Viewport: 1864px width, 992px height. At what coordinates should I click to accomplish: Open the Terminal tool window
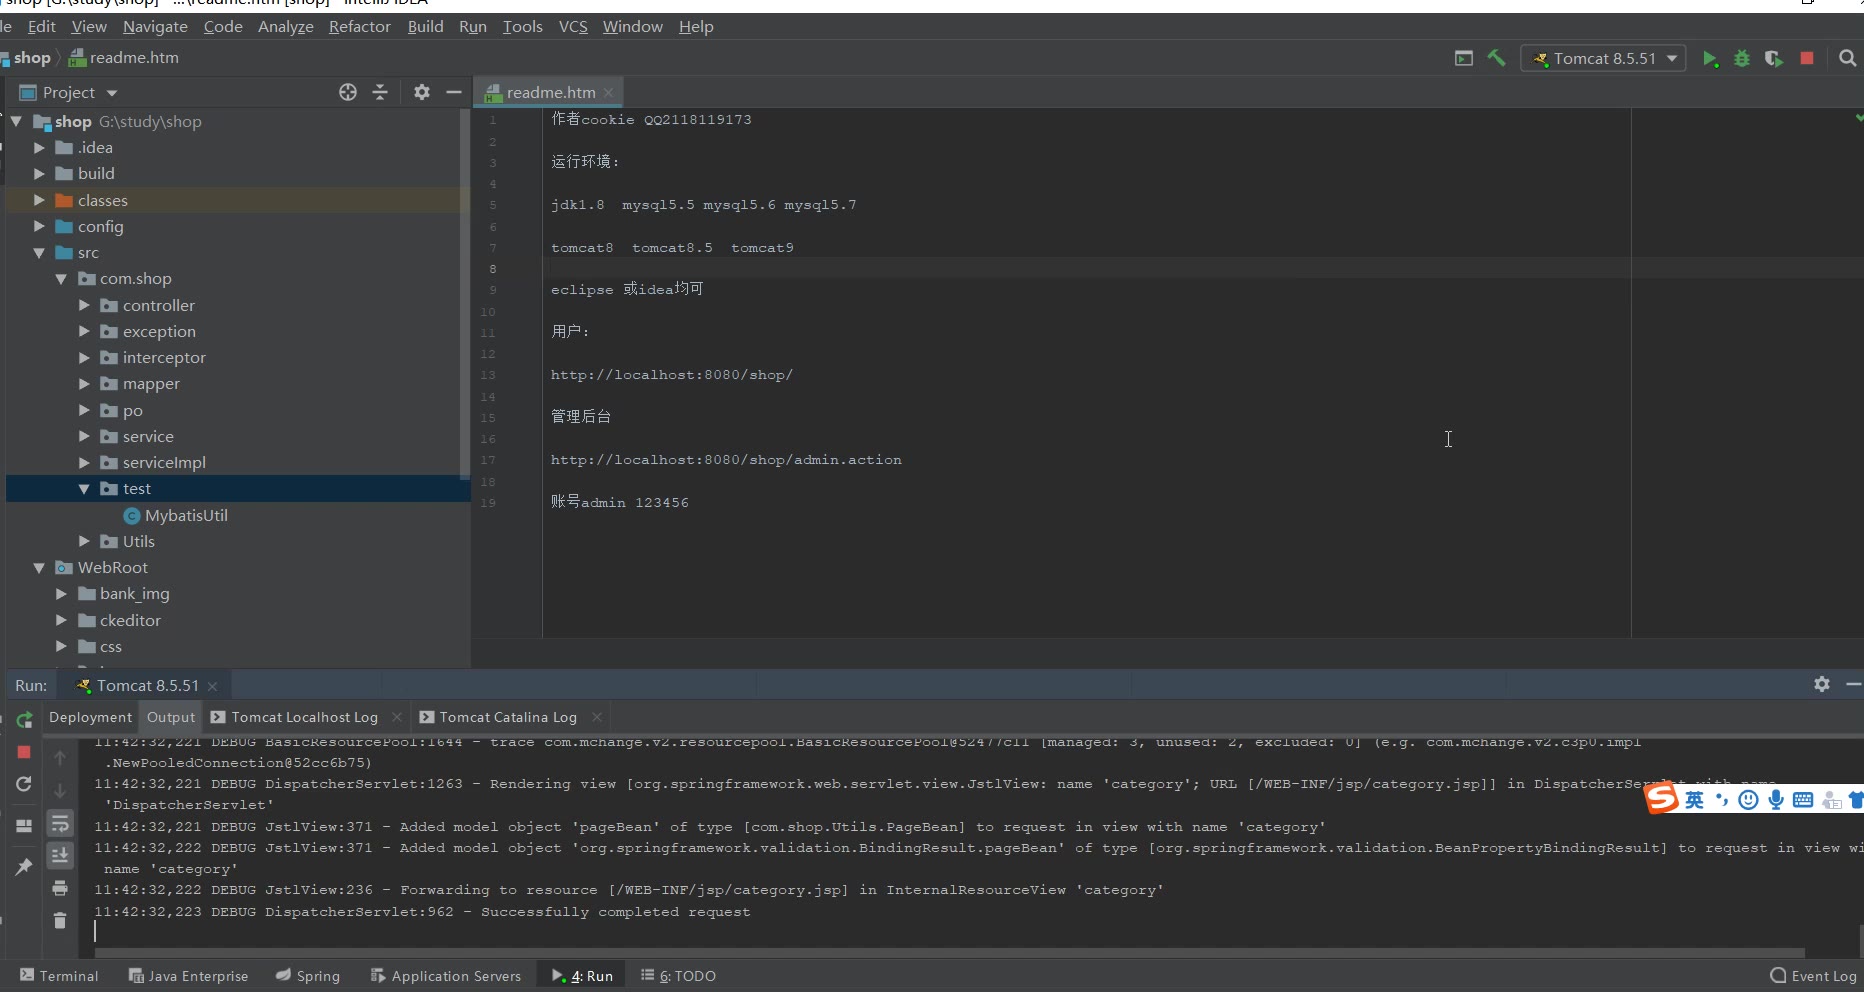[59, 976]
